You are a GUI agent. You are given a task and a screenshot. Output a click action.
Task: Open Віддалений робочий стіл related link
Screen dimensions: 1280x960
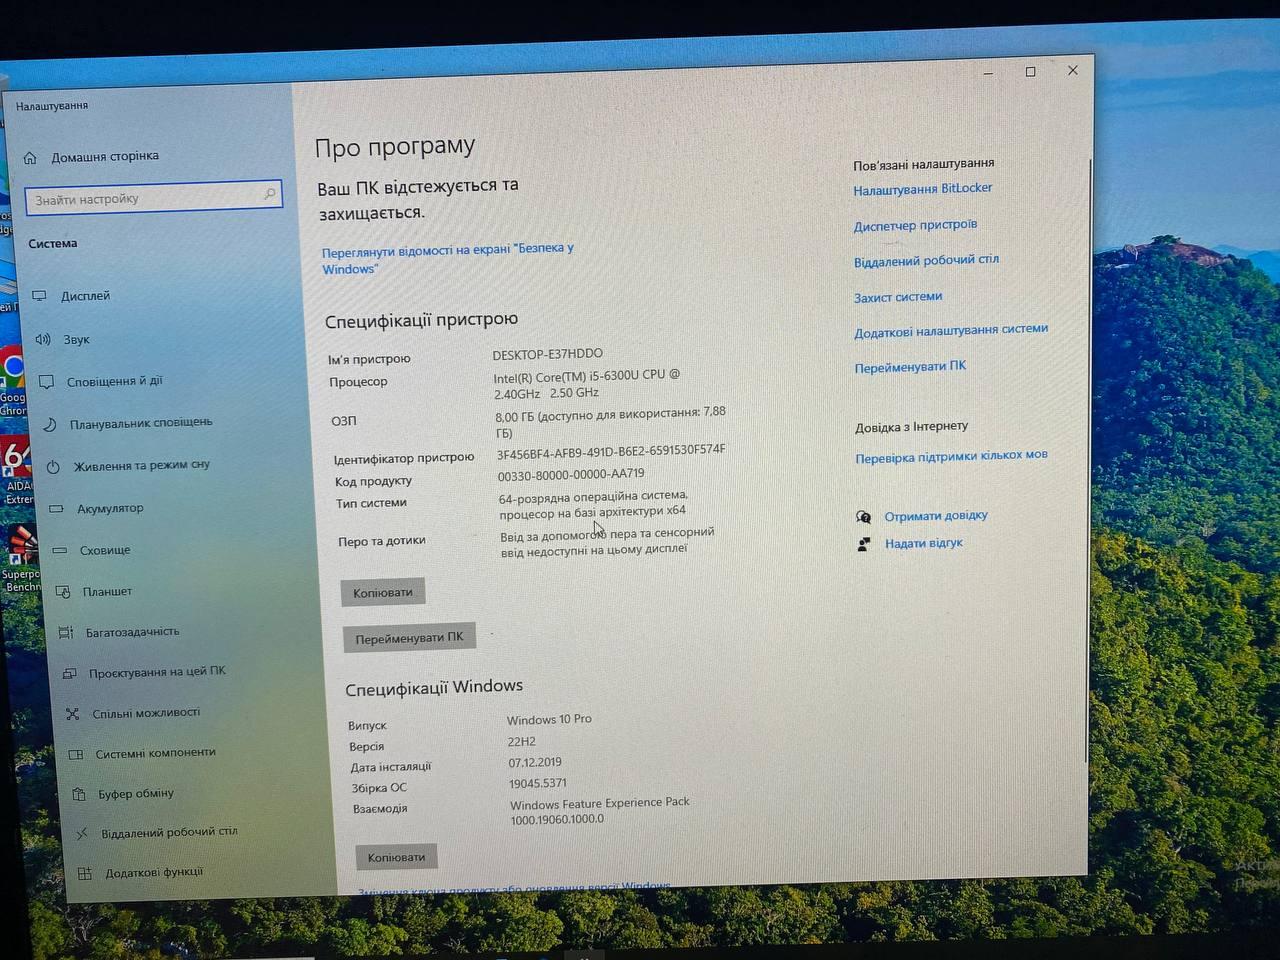point(926,261)
